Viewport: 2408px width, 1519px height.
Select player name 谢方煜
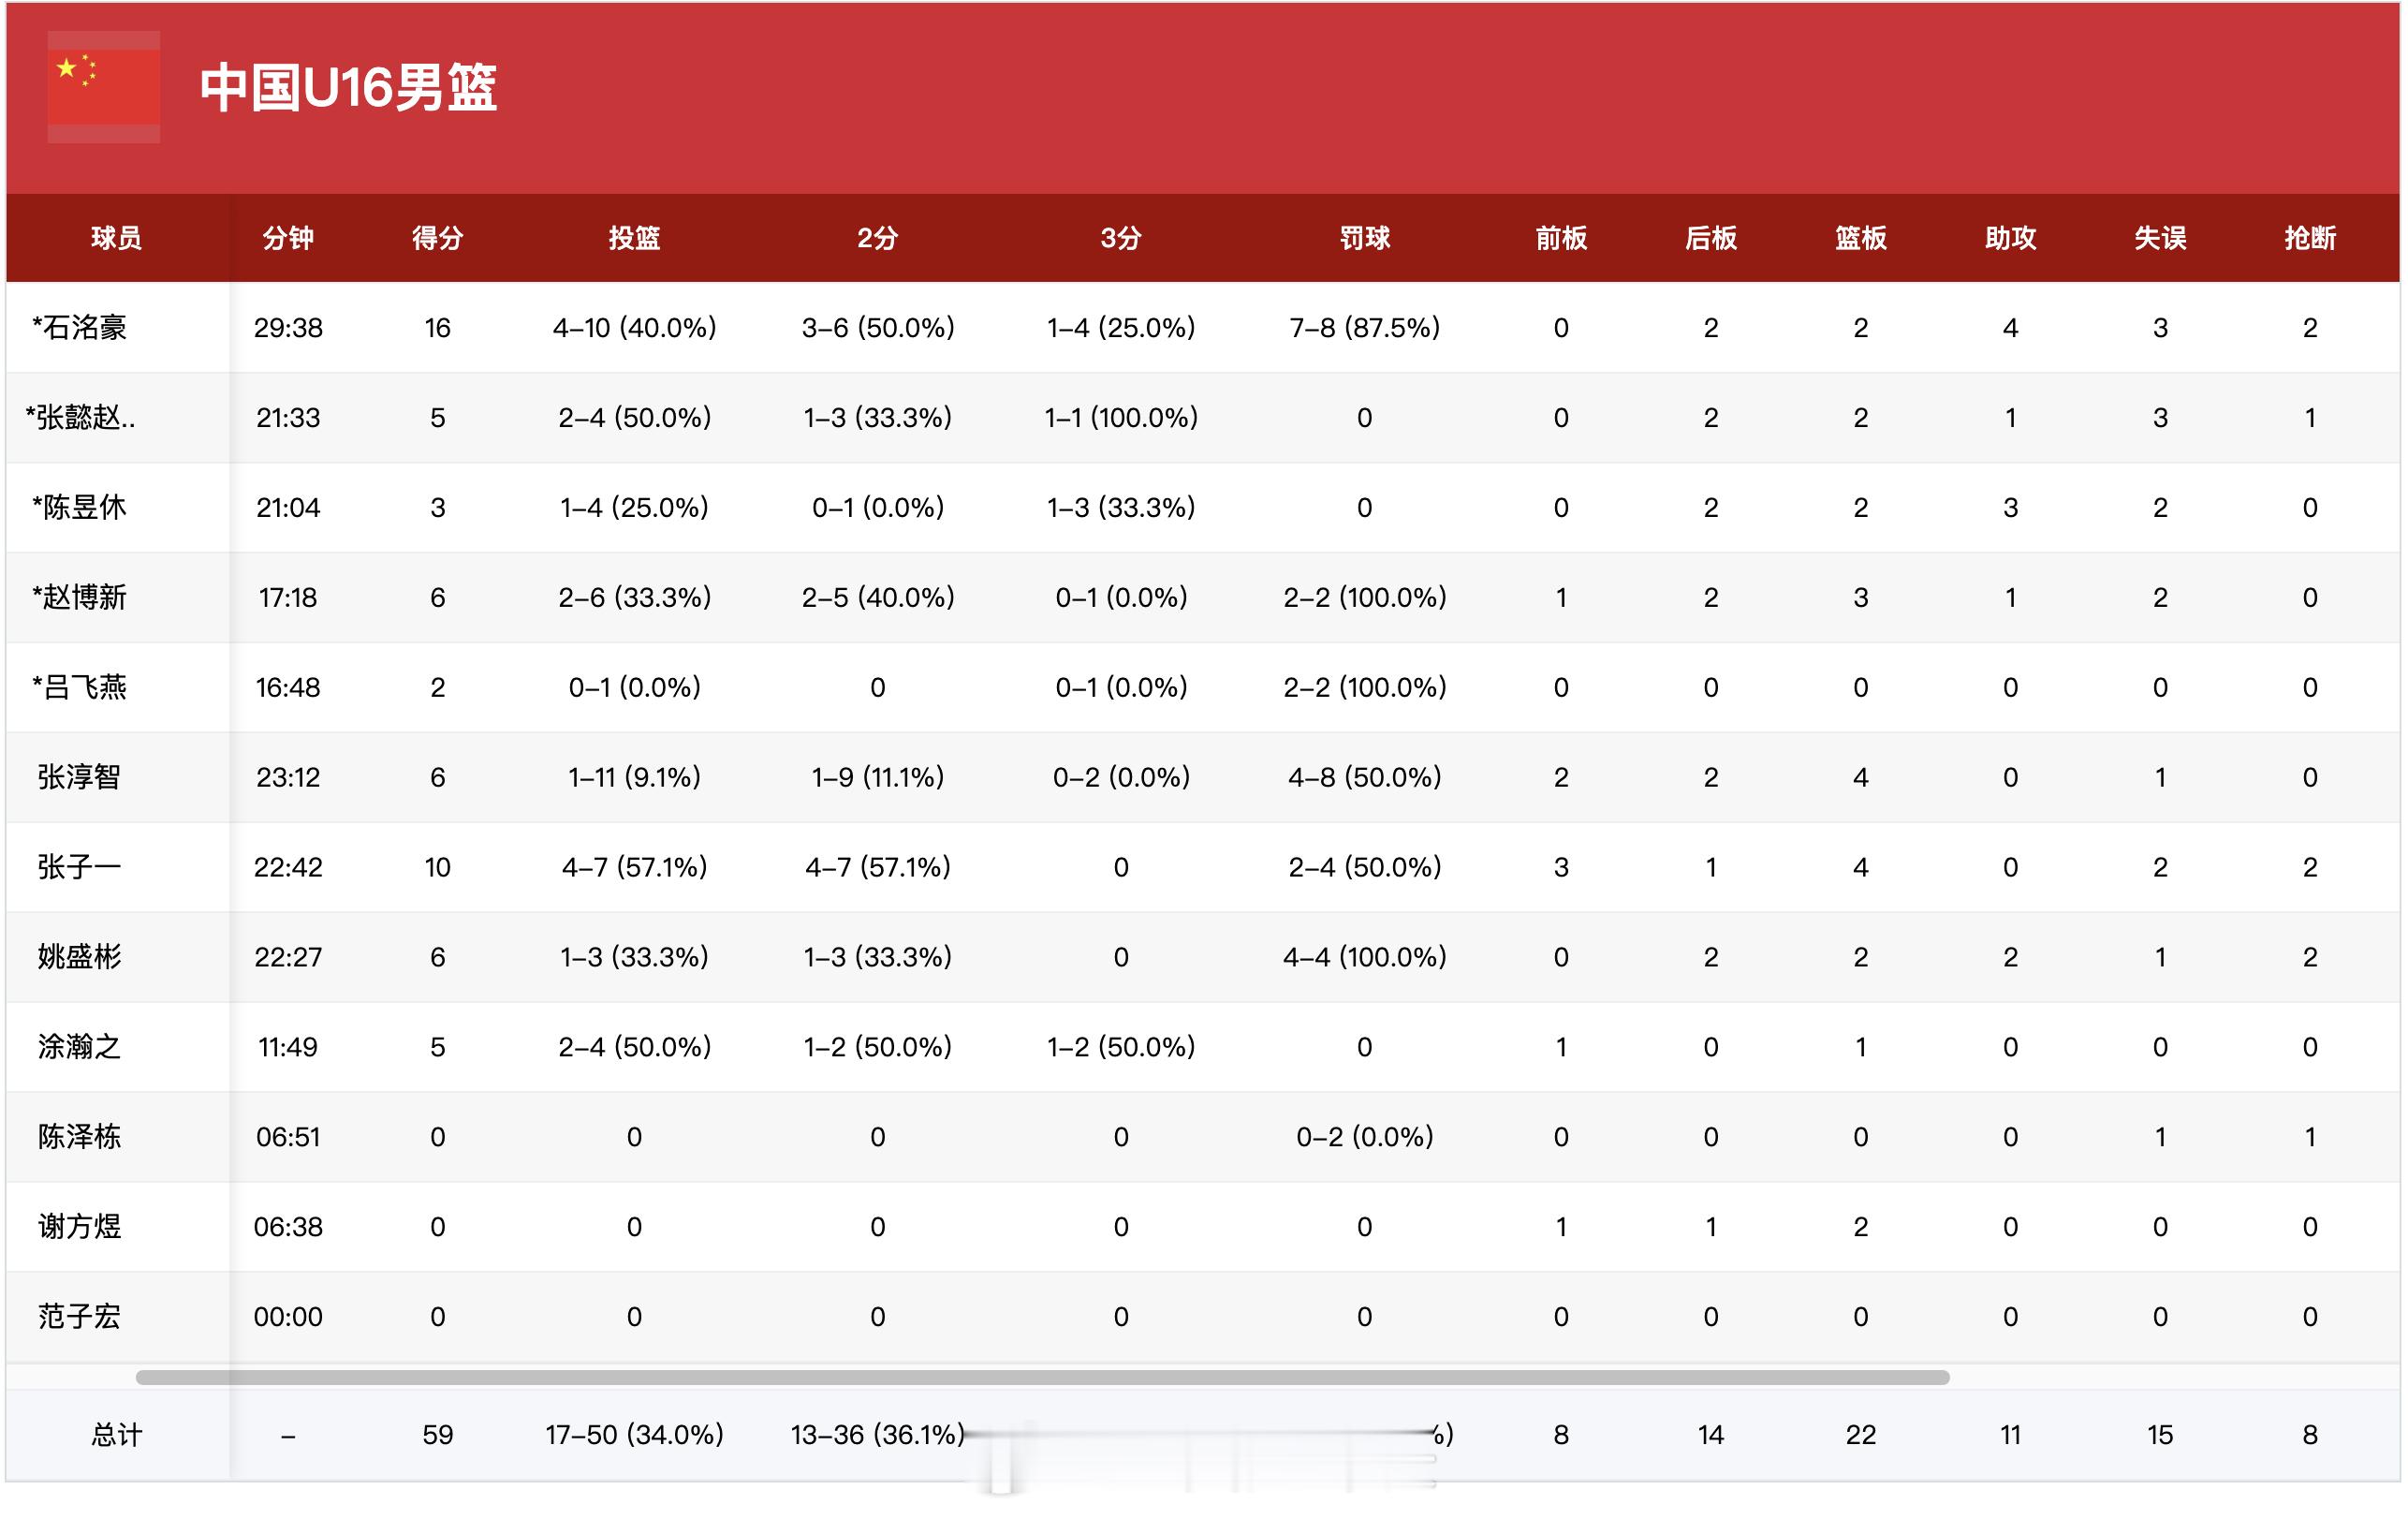click(79, 1227)
